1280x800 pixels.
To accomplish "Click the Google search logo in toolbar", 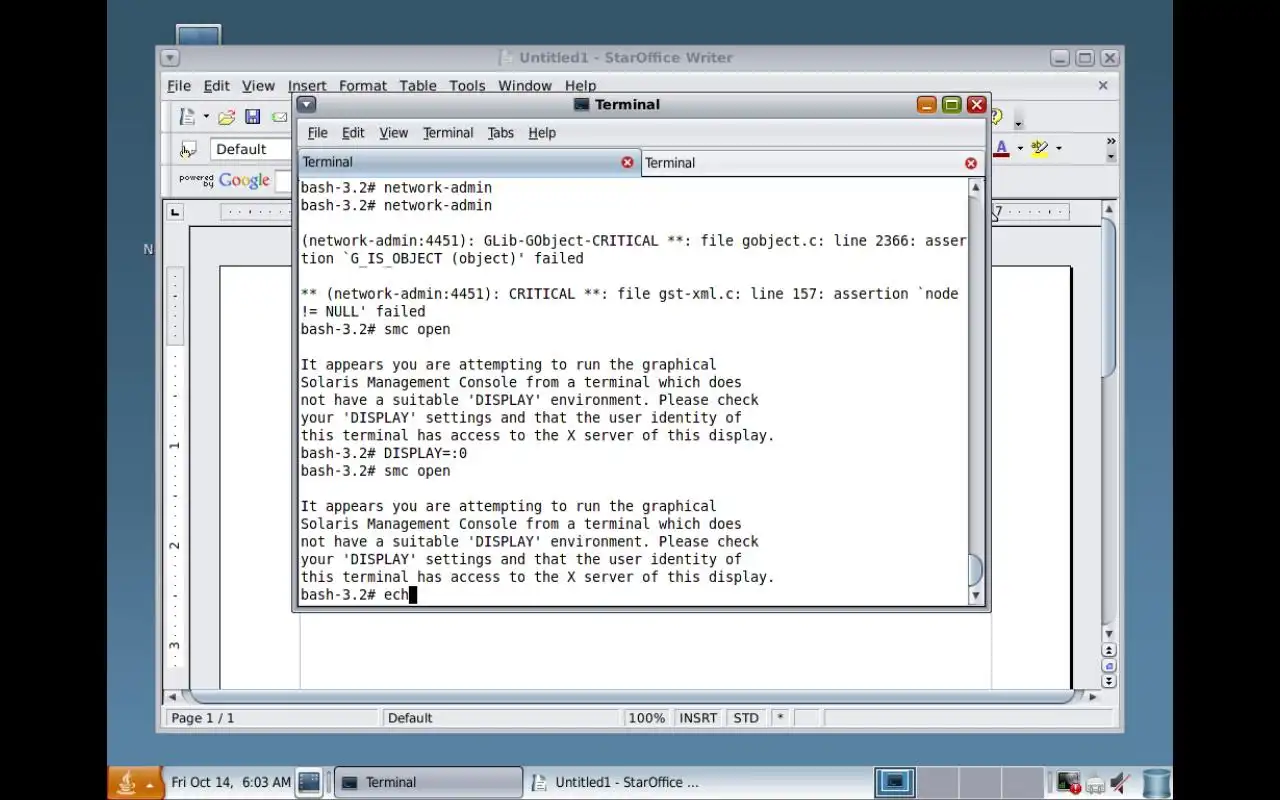I will [244, 181].
